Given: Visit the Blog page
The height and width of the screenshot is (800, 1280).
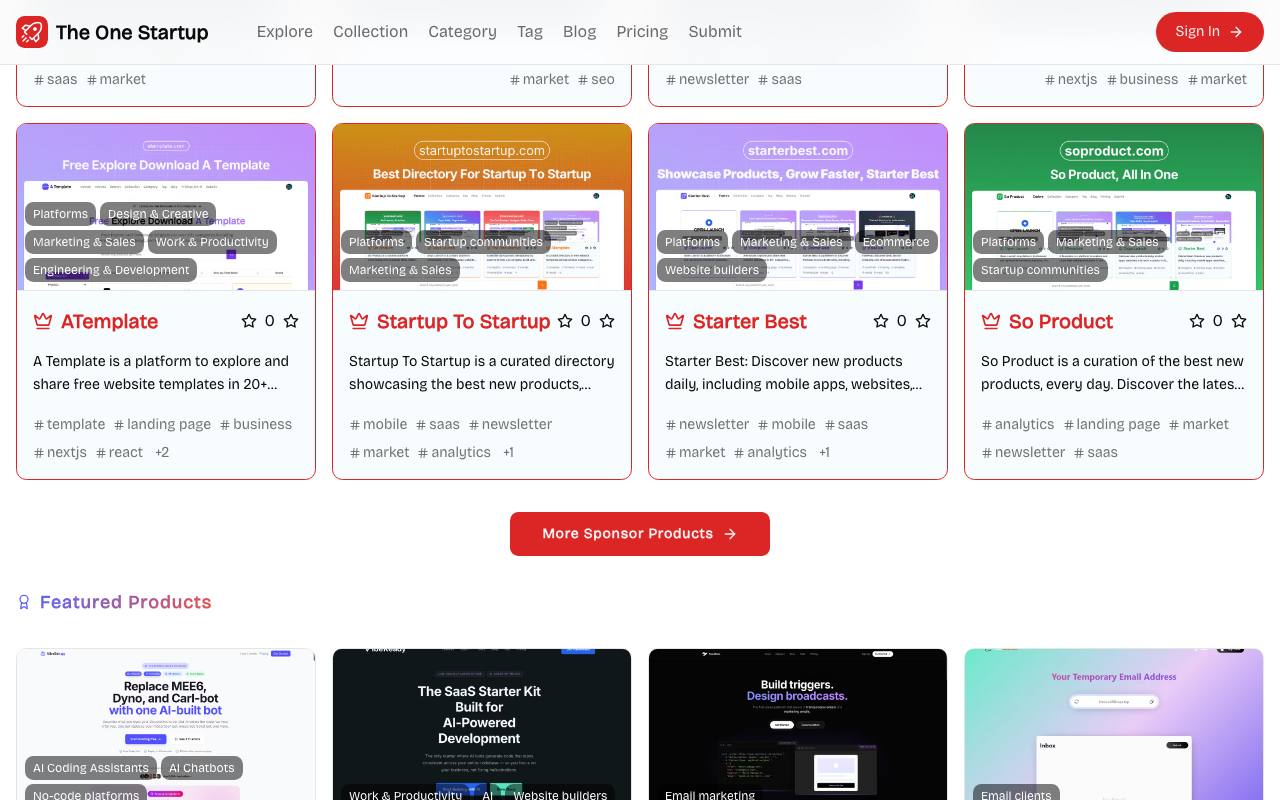Looking at the screenshot, I should [580, 32].
